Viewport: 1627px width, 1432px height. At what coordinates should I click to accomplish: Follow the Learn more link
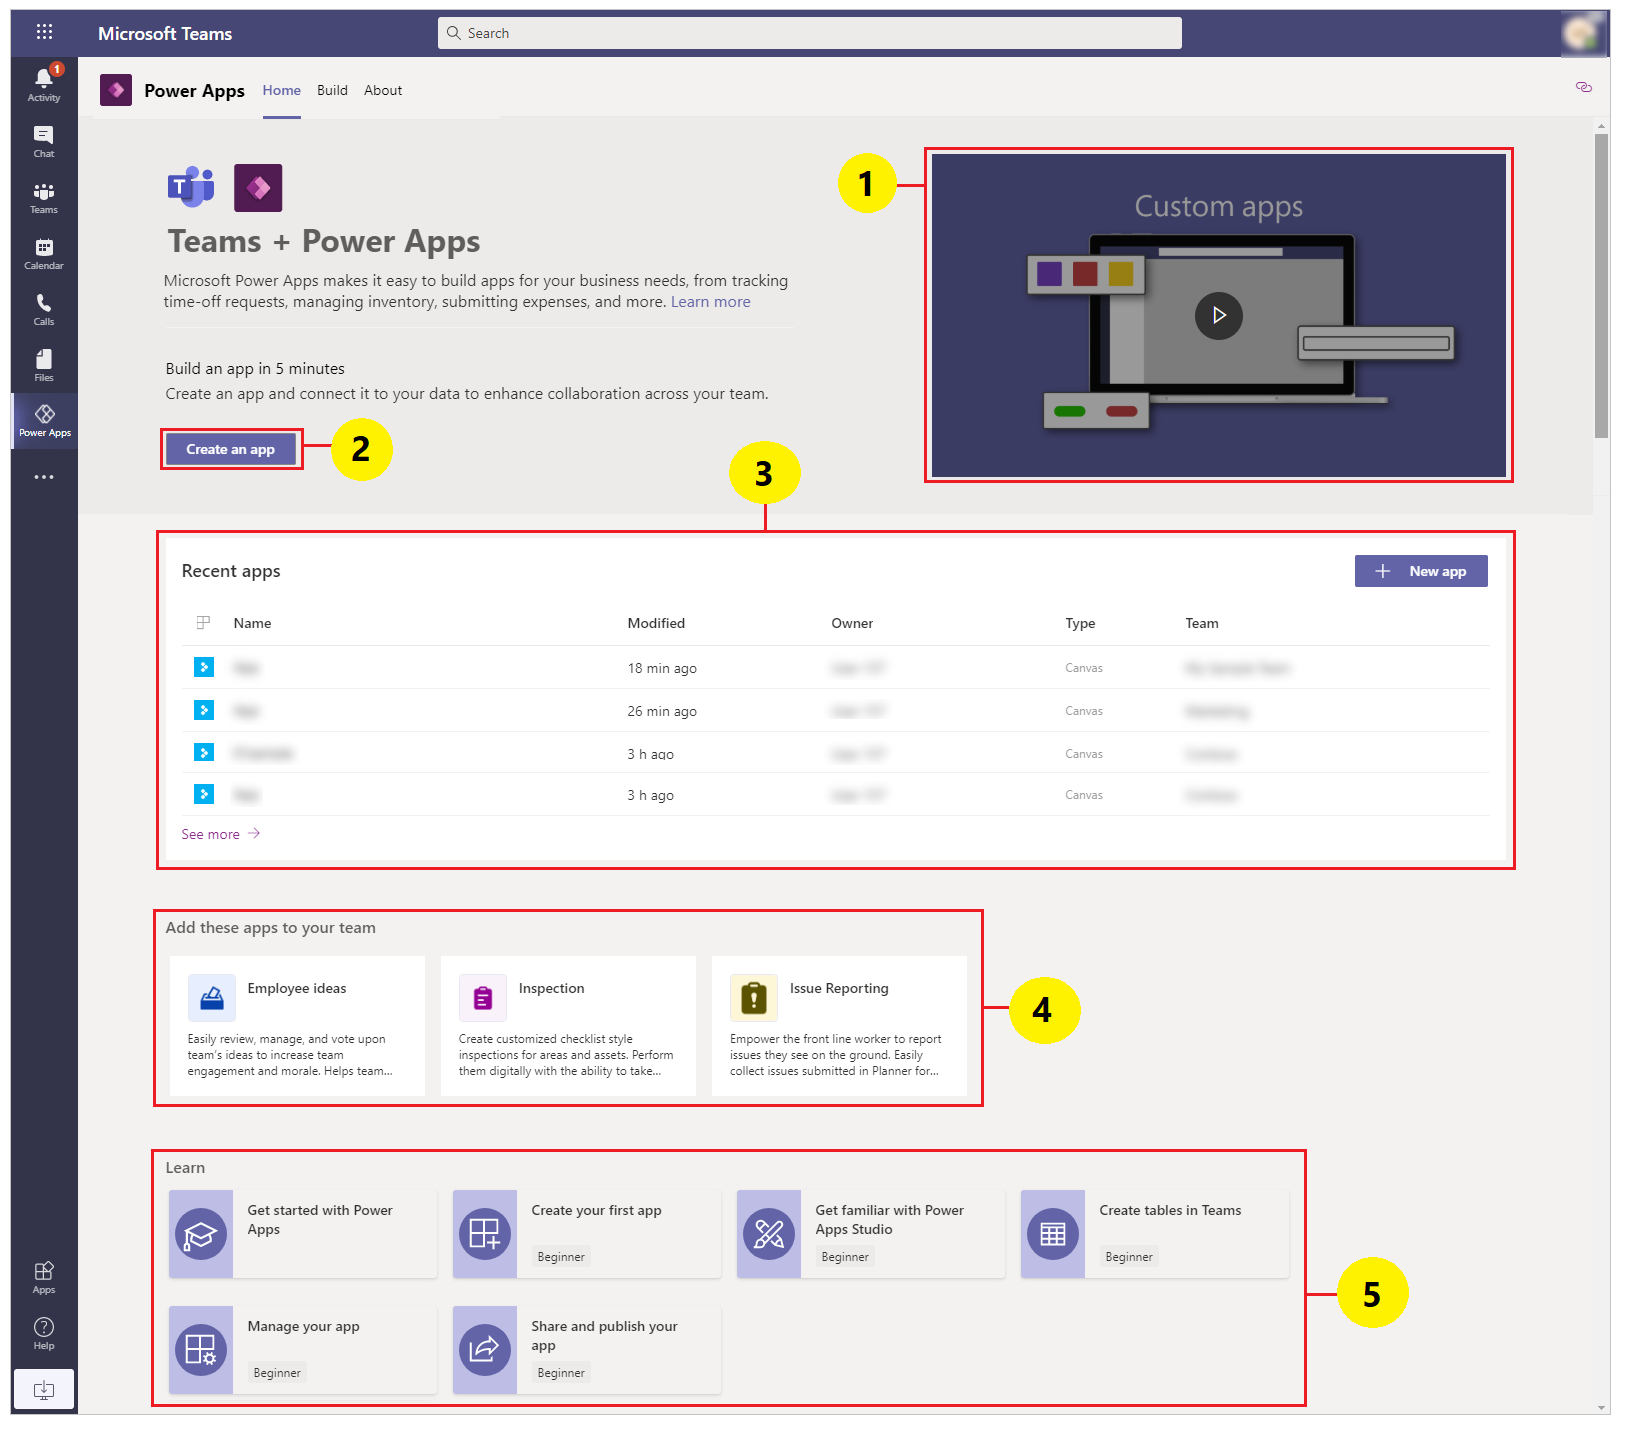[710, 302]
